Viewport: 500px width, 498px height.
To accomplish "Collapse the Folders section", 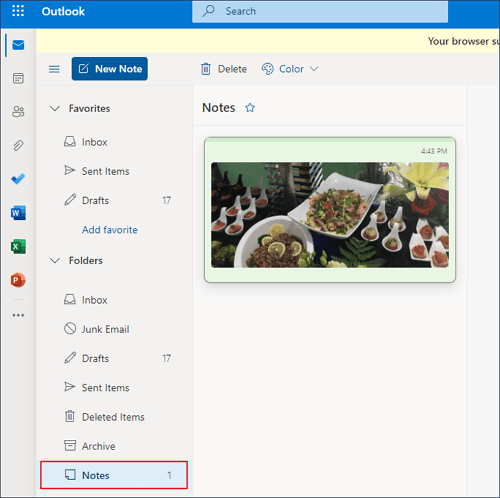I will [x=55, y=260].
